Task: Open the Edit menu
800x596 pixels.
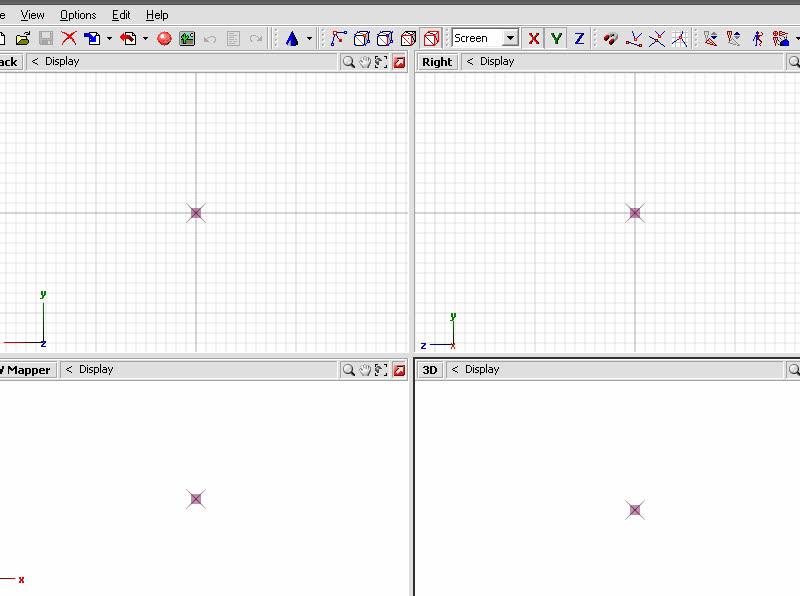Action: [121, 15]
